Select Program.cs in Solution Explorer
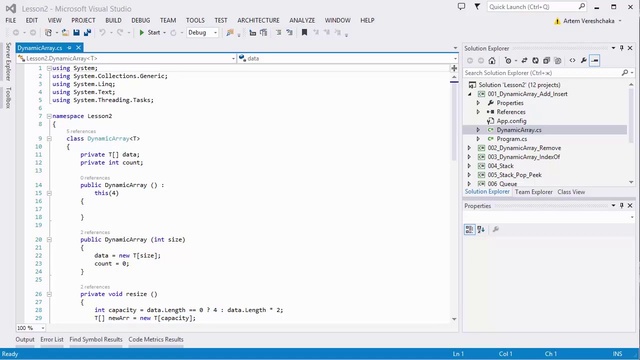Screen dimensions: 640x360 [x=511, y=139]
